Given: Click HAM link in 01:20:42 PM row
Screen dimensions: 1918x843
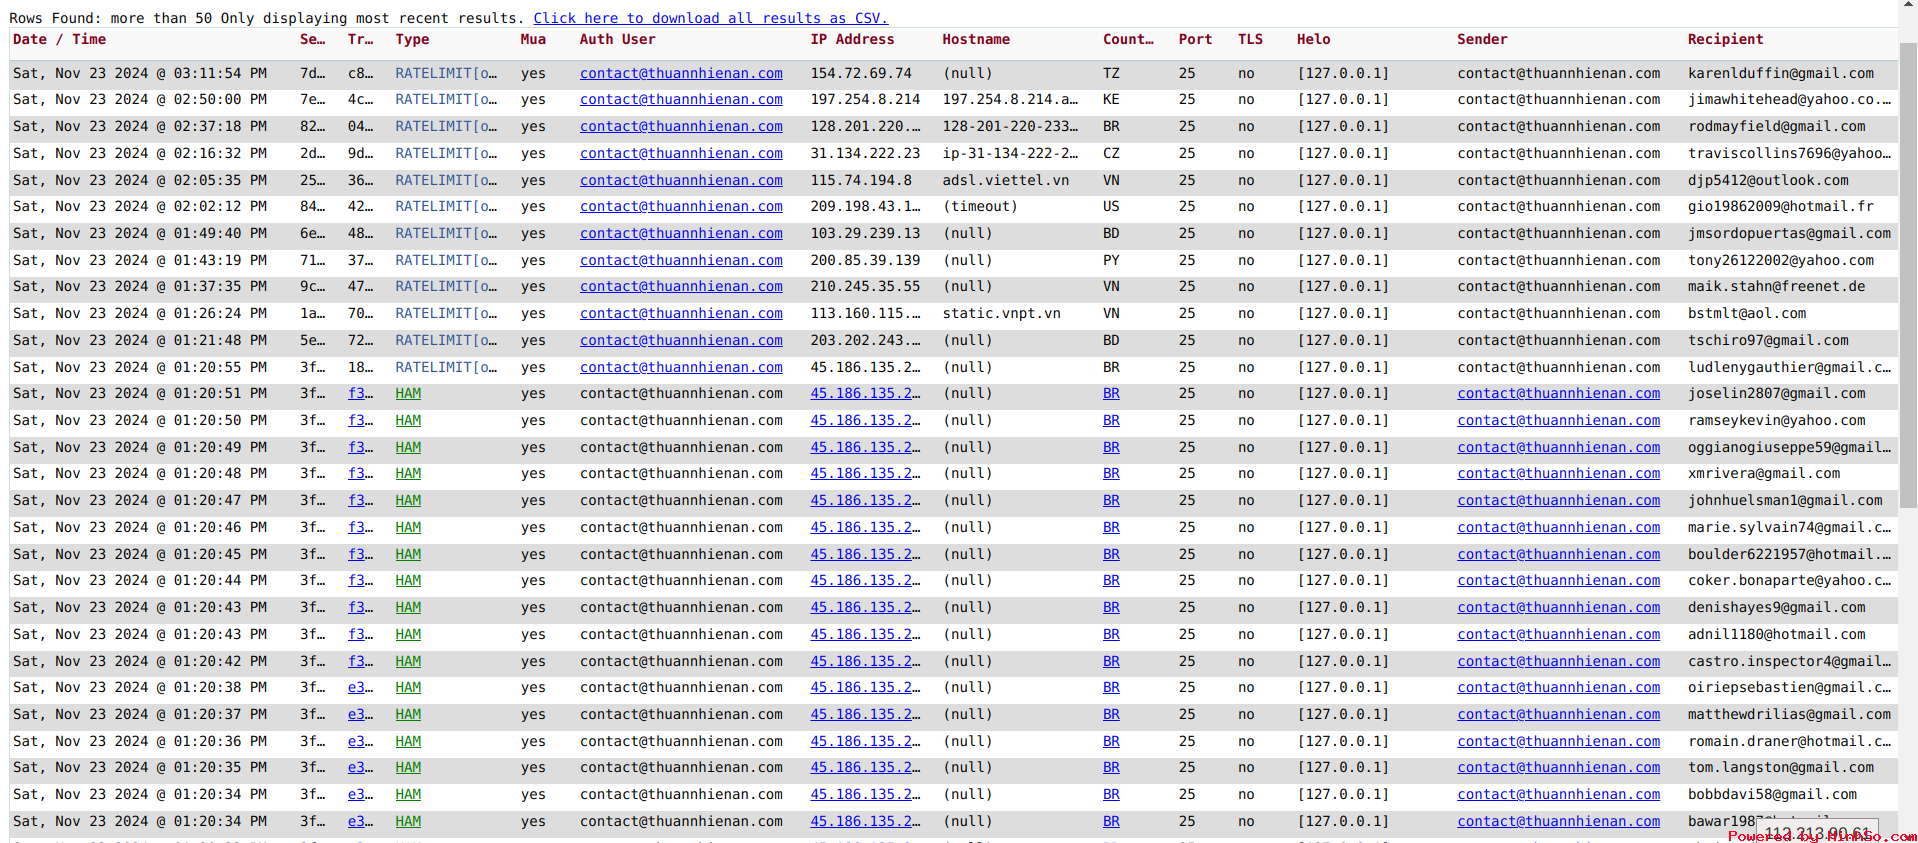Looking at the screenshot, I should (408, 662).
